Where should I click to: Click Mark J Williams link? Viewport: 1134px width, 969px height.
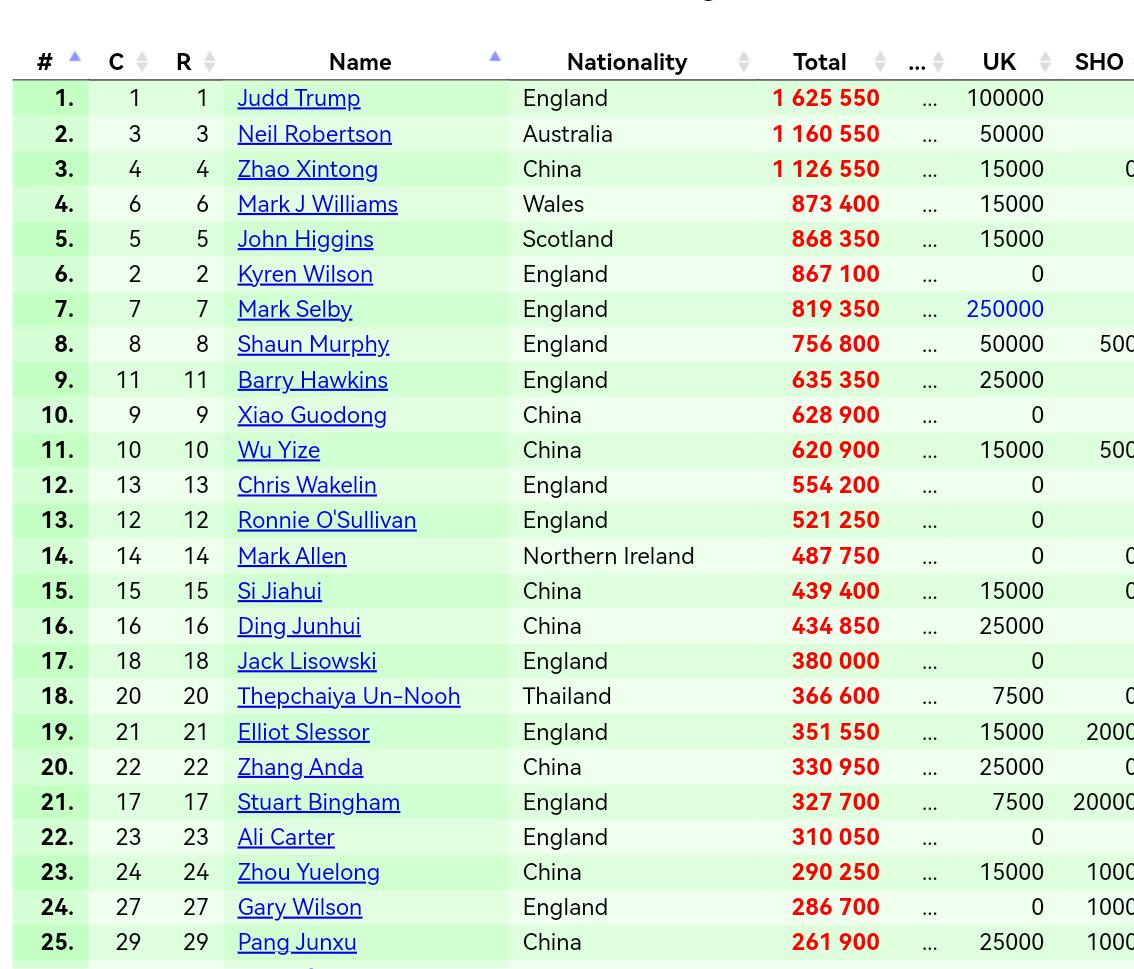(317, 204)
